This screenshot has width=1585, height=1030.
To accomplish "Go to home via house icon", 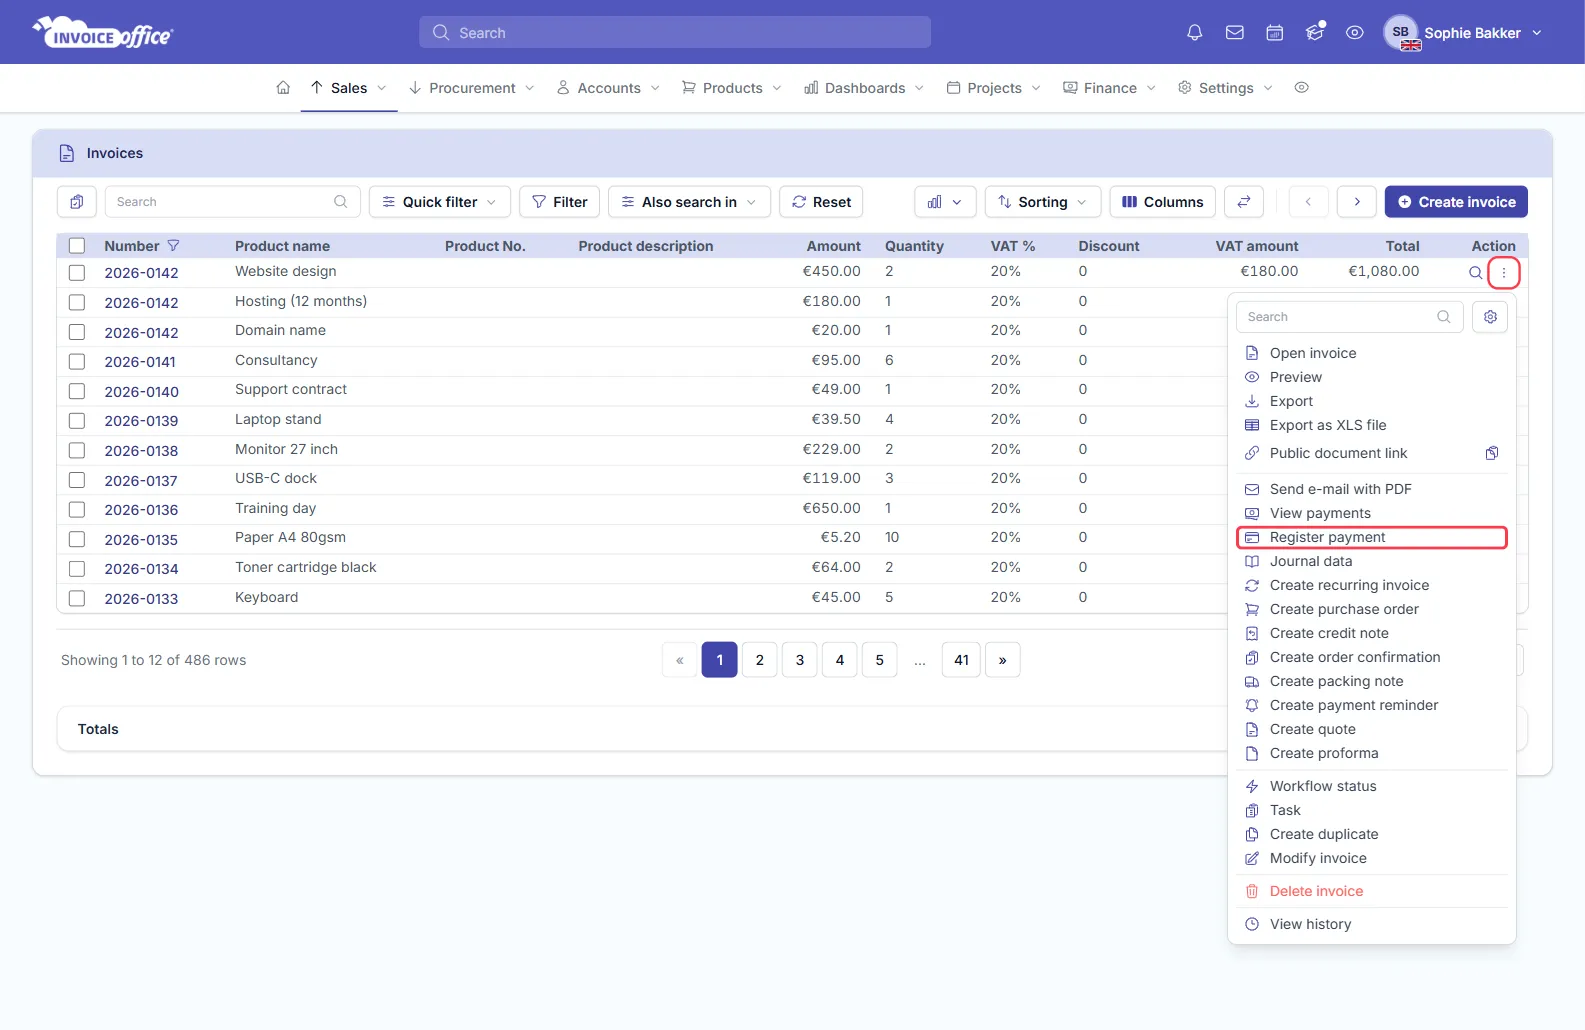I will tap(283, 88).
